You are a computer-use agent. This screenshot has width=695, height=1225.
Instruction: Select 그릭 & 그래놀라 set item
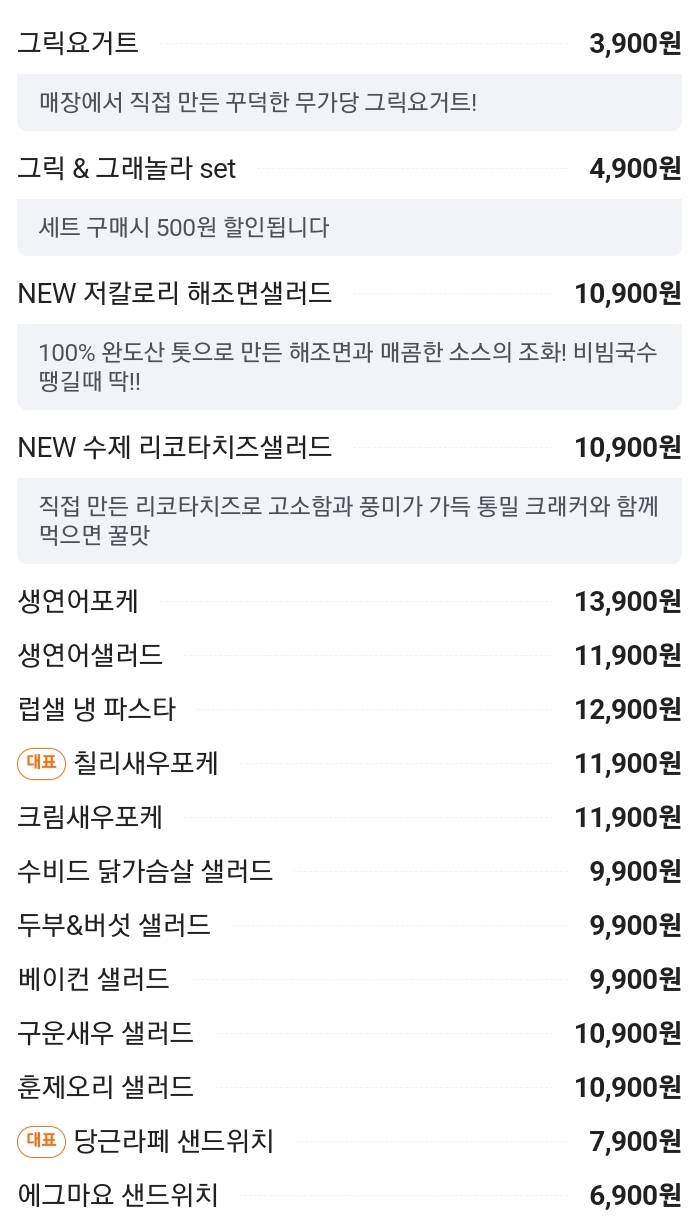tap(349, 168)
